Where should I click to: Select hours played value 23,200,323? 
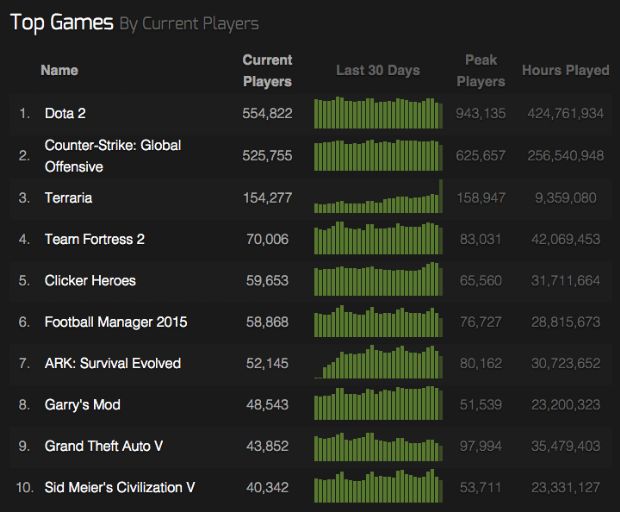(565, 405)
